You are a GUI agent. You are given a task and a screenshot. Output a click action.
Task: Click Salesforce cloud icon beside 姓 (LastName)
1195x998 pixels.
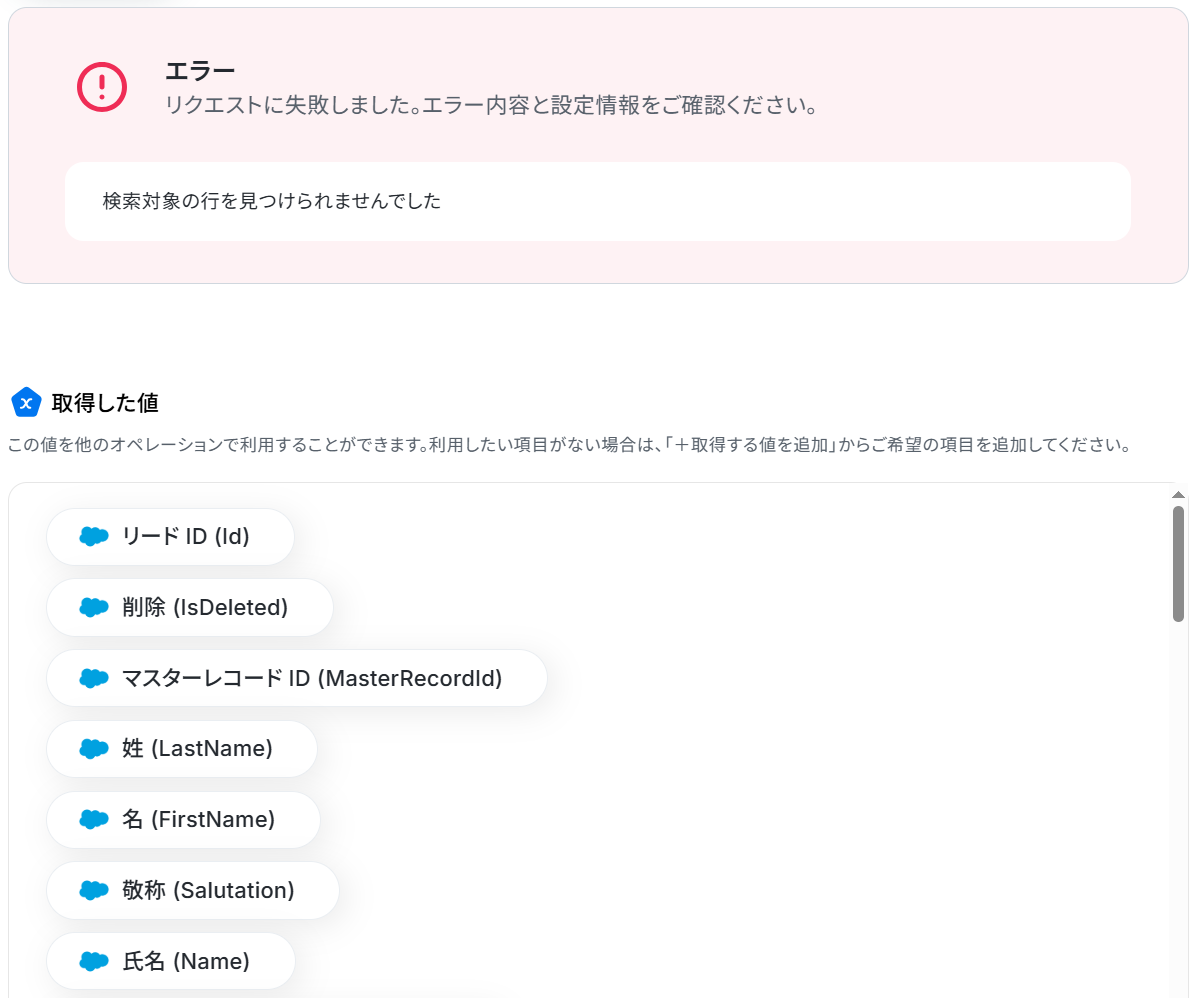tap(94, 749)
